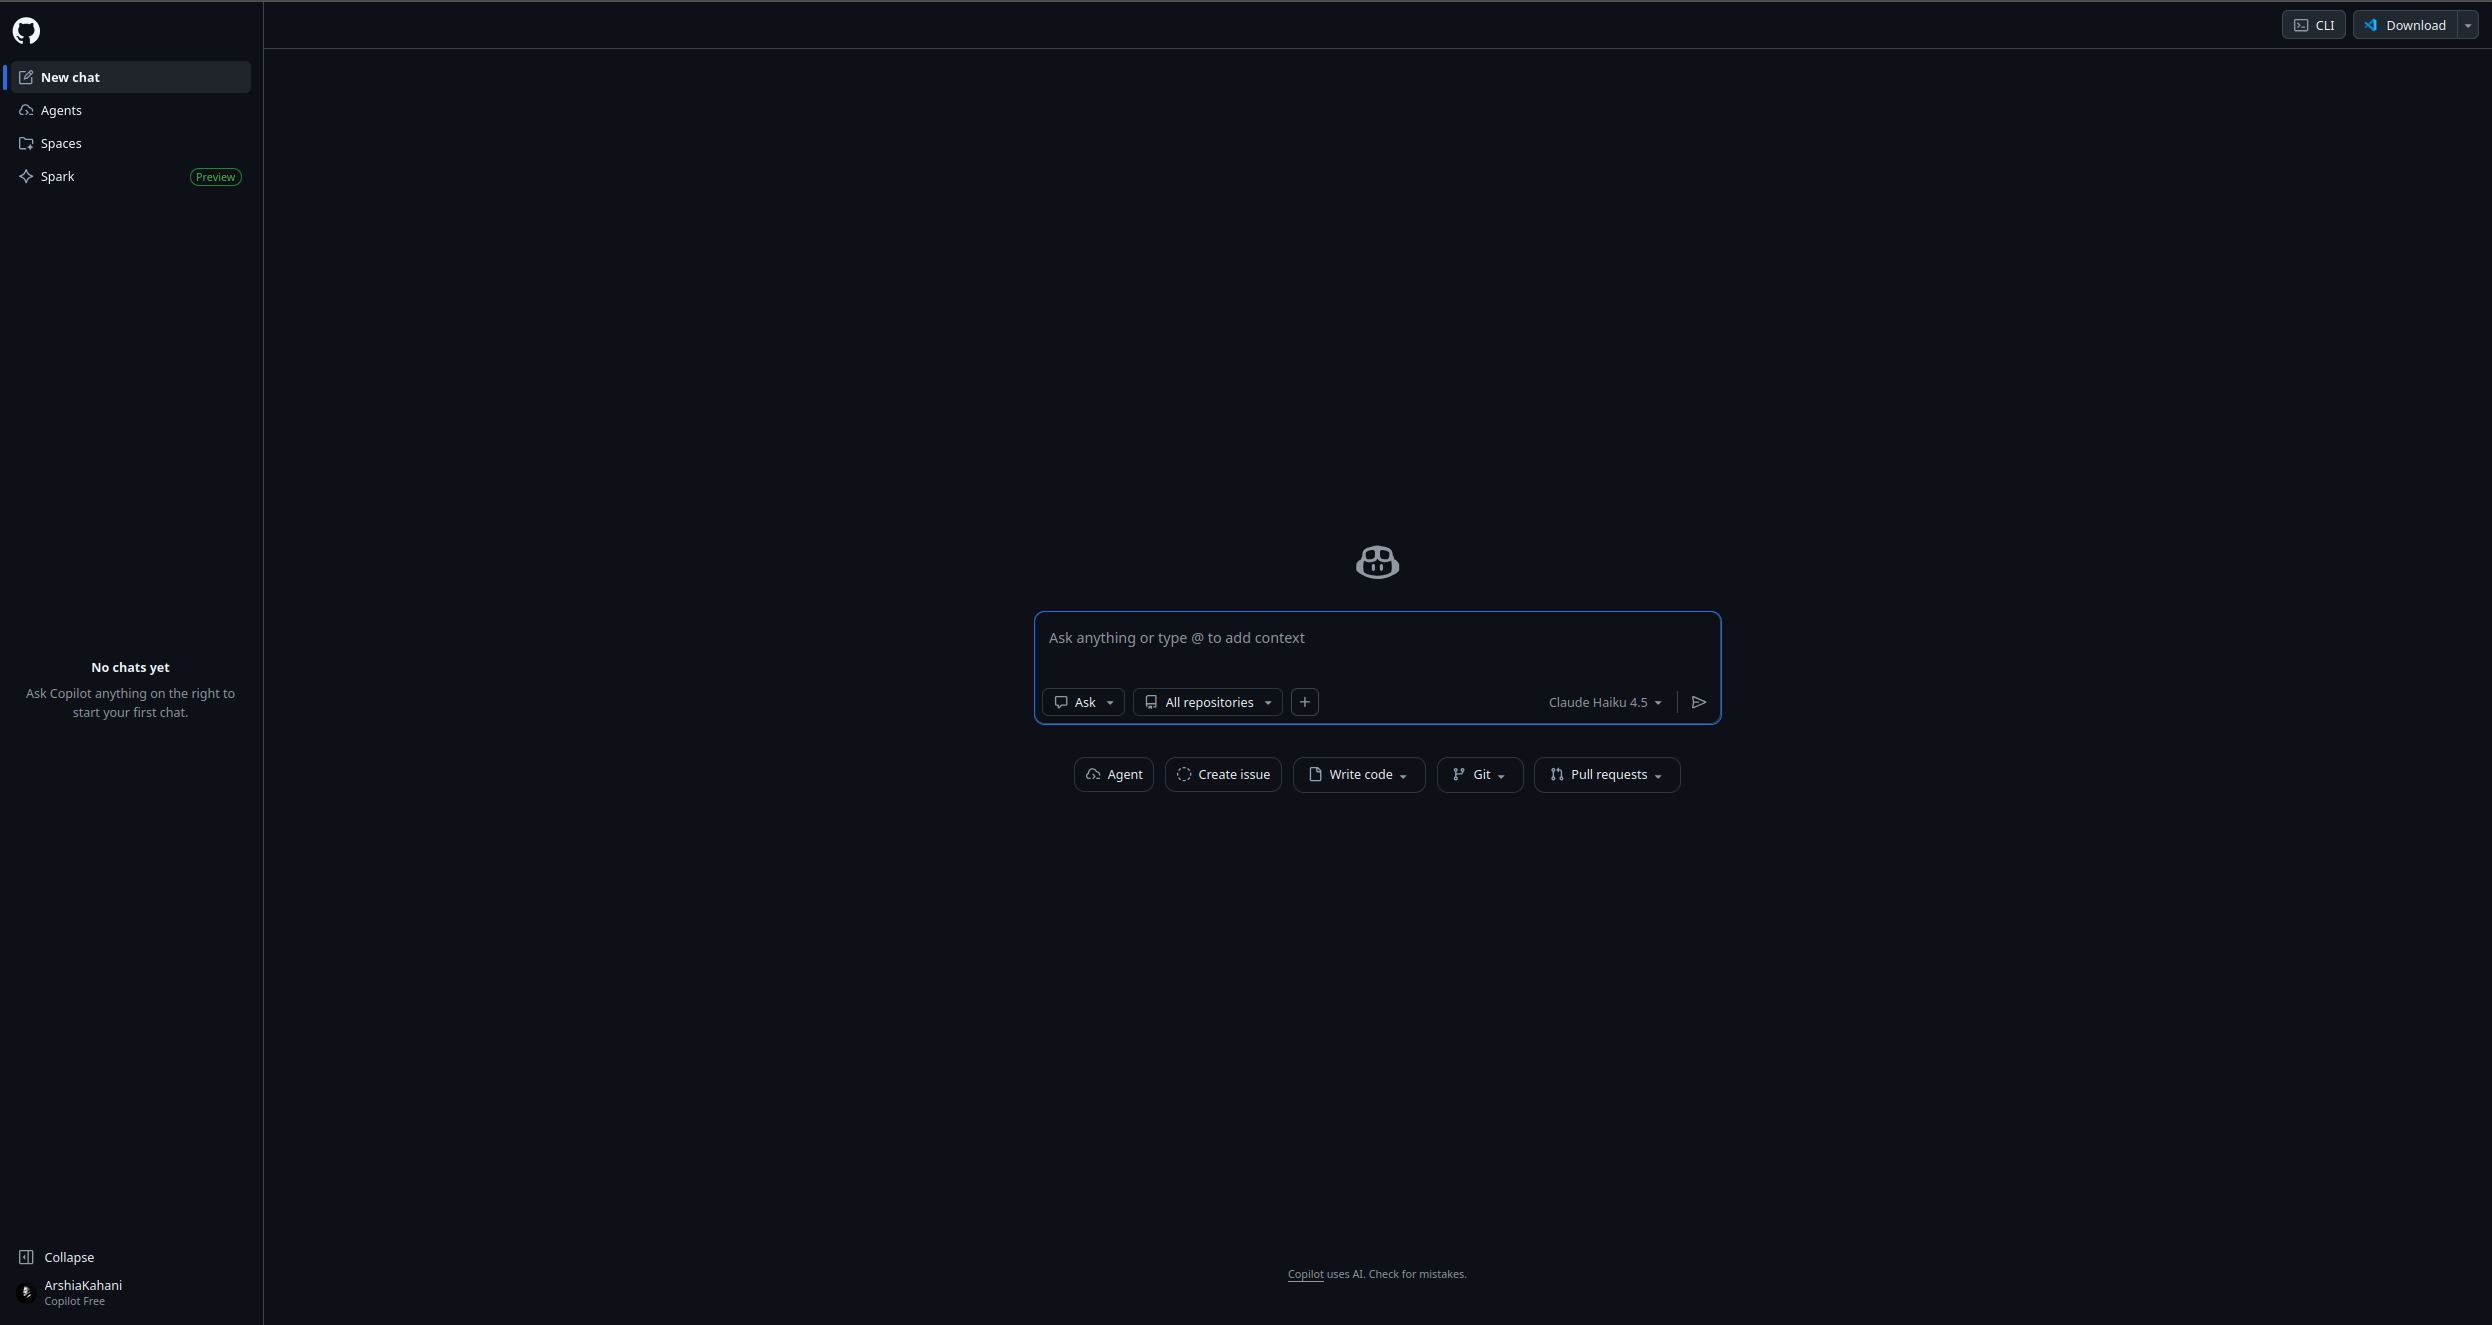Open the Spark section

tap(131, 176)
